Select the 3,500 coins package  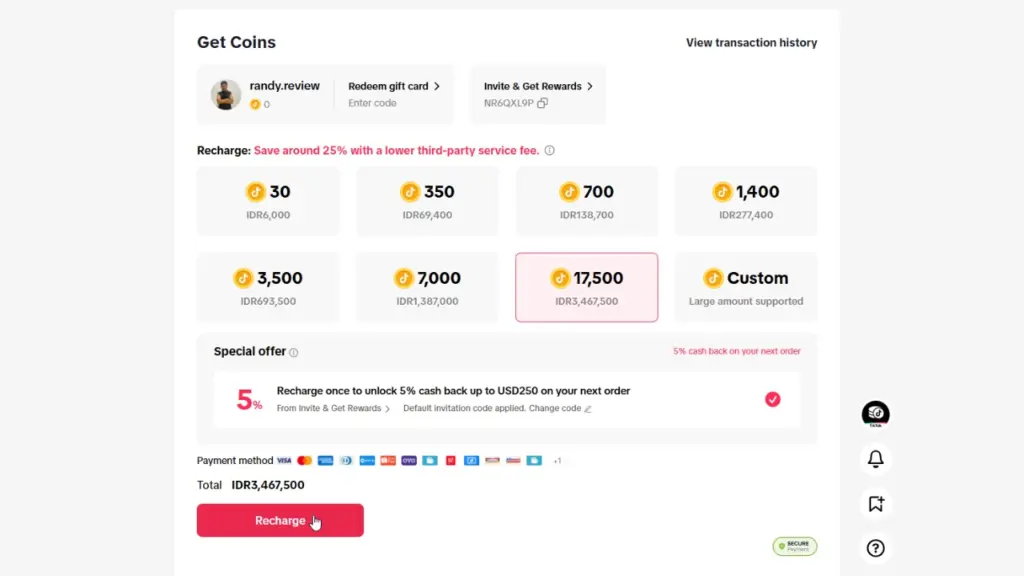click(x=267, y=286)
